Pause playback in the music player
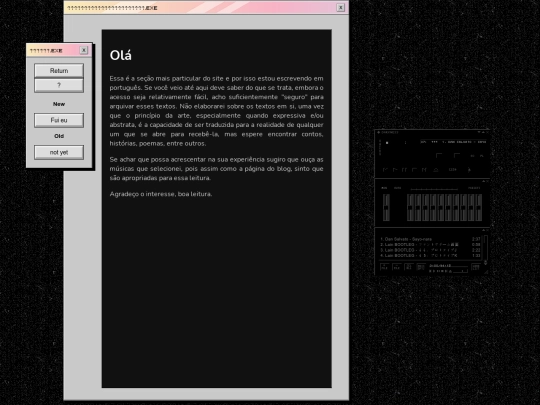The width and height of the screenshot is (540, 405). click(405, 170)
